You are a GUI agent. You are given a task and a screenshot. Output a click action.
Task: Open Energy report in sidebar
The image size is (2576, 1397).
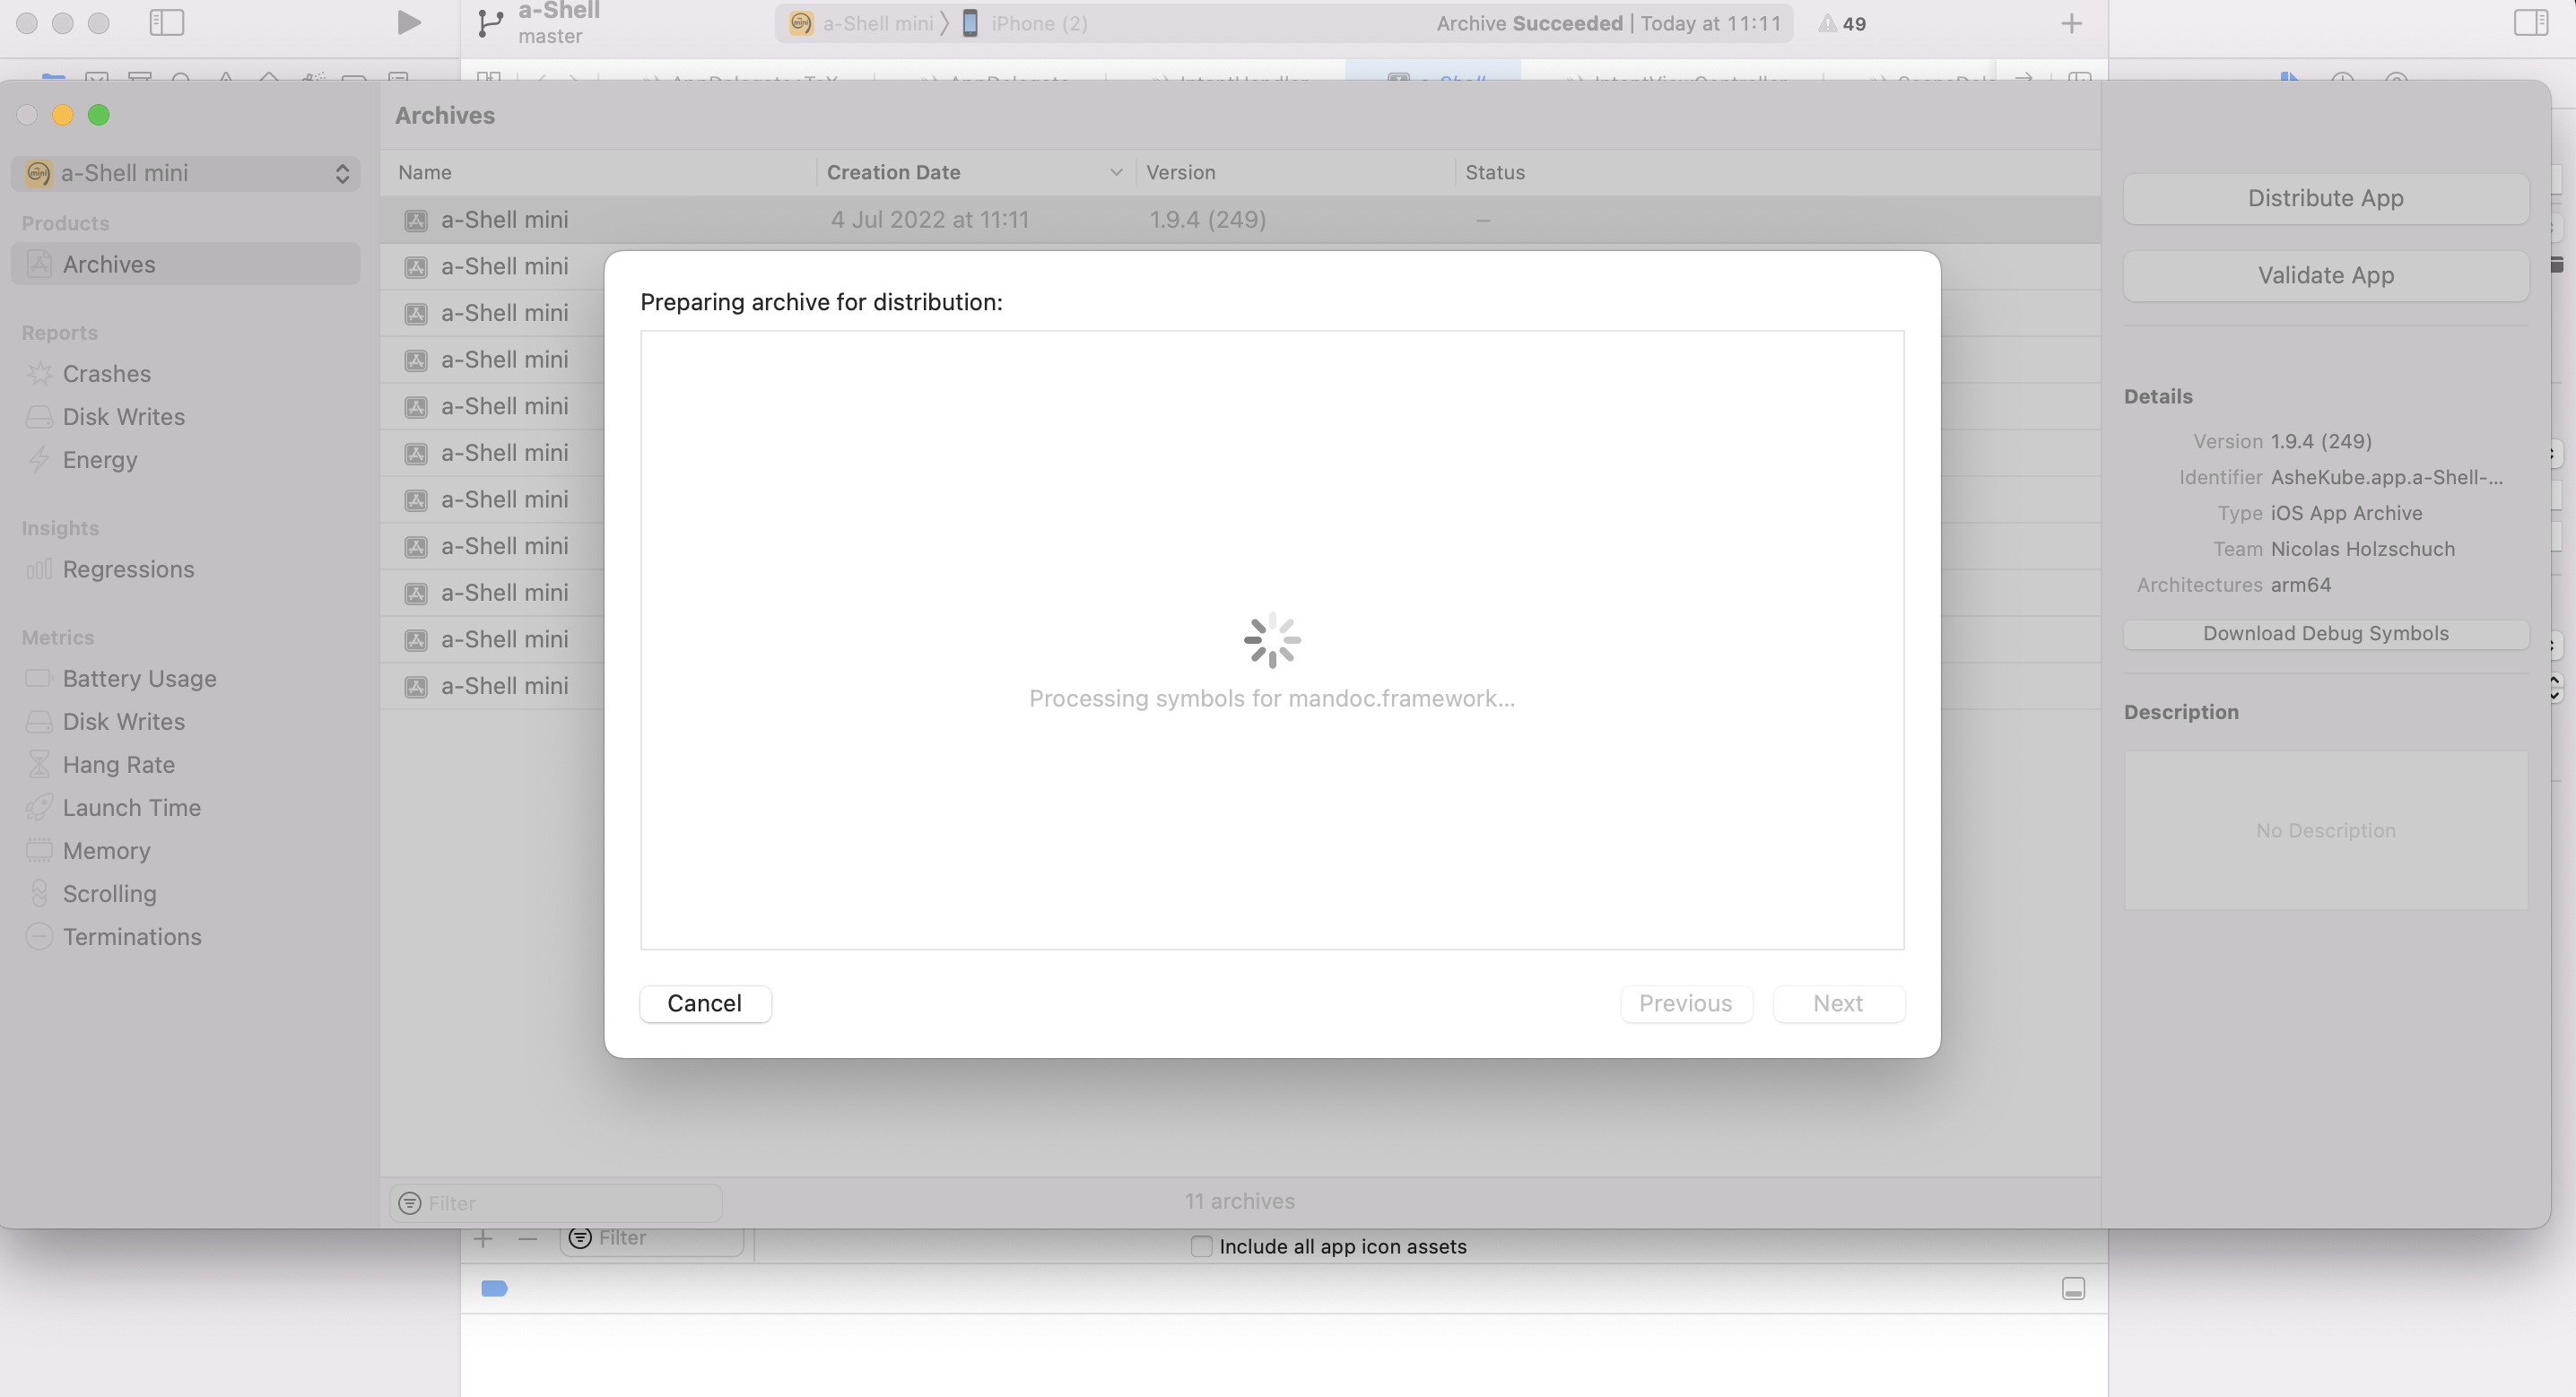tap(100, 459)
